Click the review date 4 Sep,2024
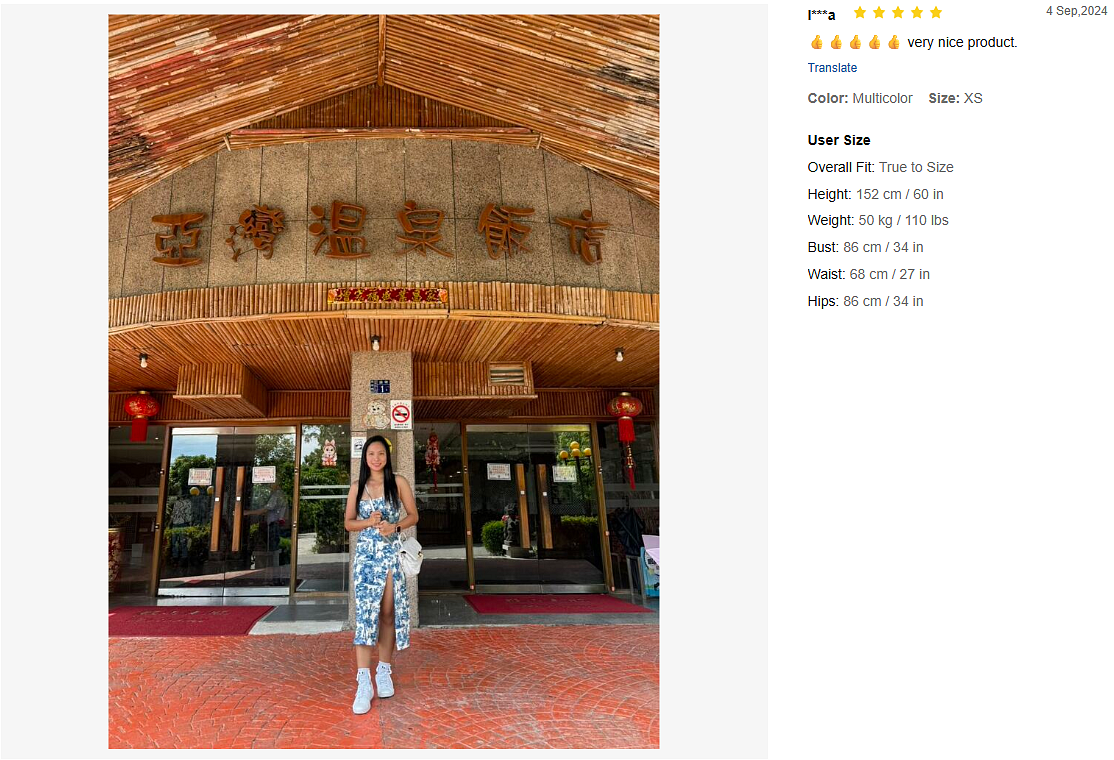Screen dimensions: 1114x760 (x=1076, y=11)
